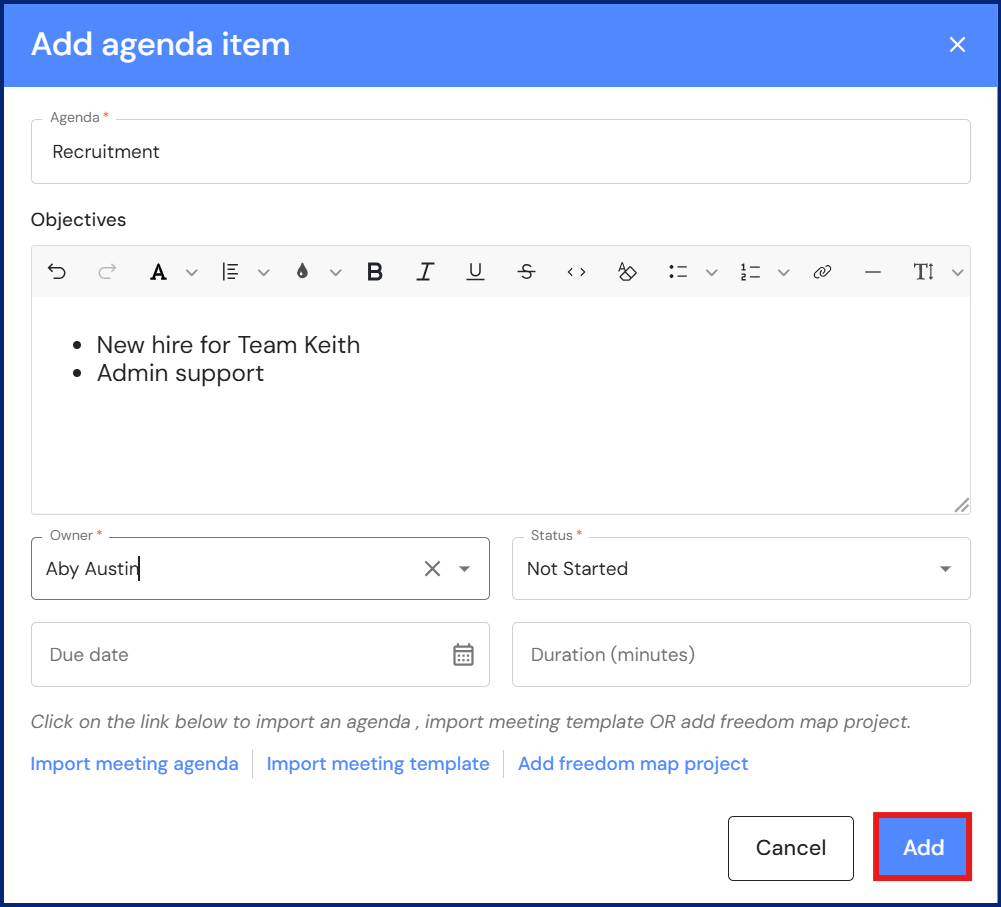Open the Add freedom map project link
Image resolution: width=1001 pixels, height=907 pixels.
[633, 764]
